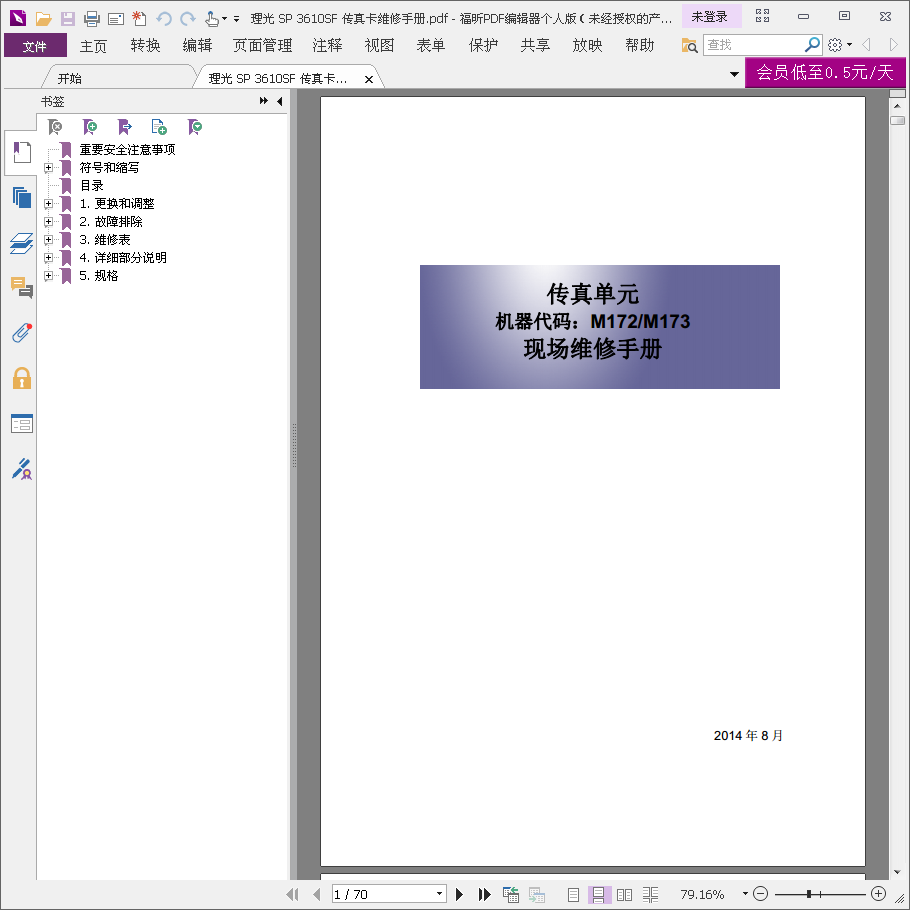Image resolution: width=910 pixels, height=910 pixels.
Task: Switch to the 视图 ribbon tab
Action: click(x=380, y=45)
